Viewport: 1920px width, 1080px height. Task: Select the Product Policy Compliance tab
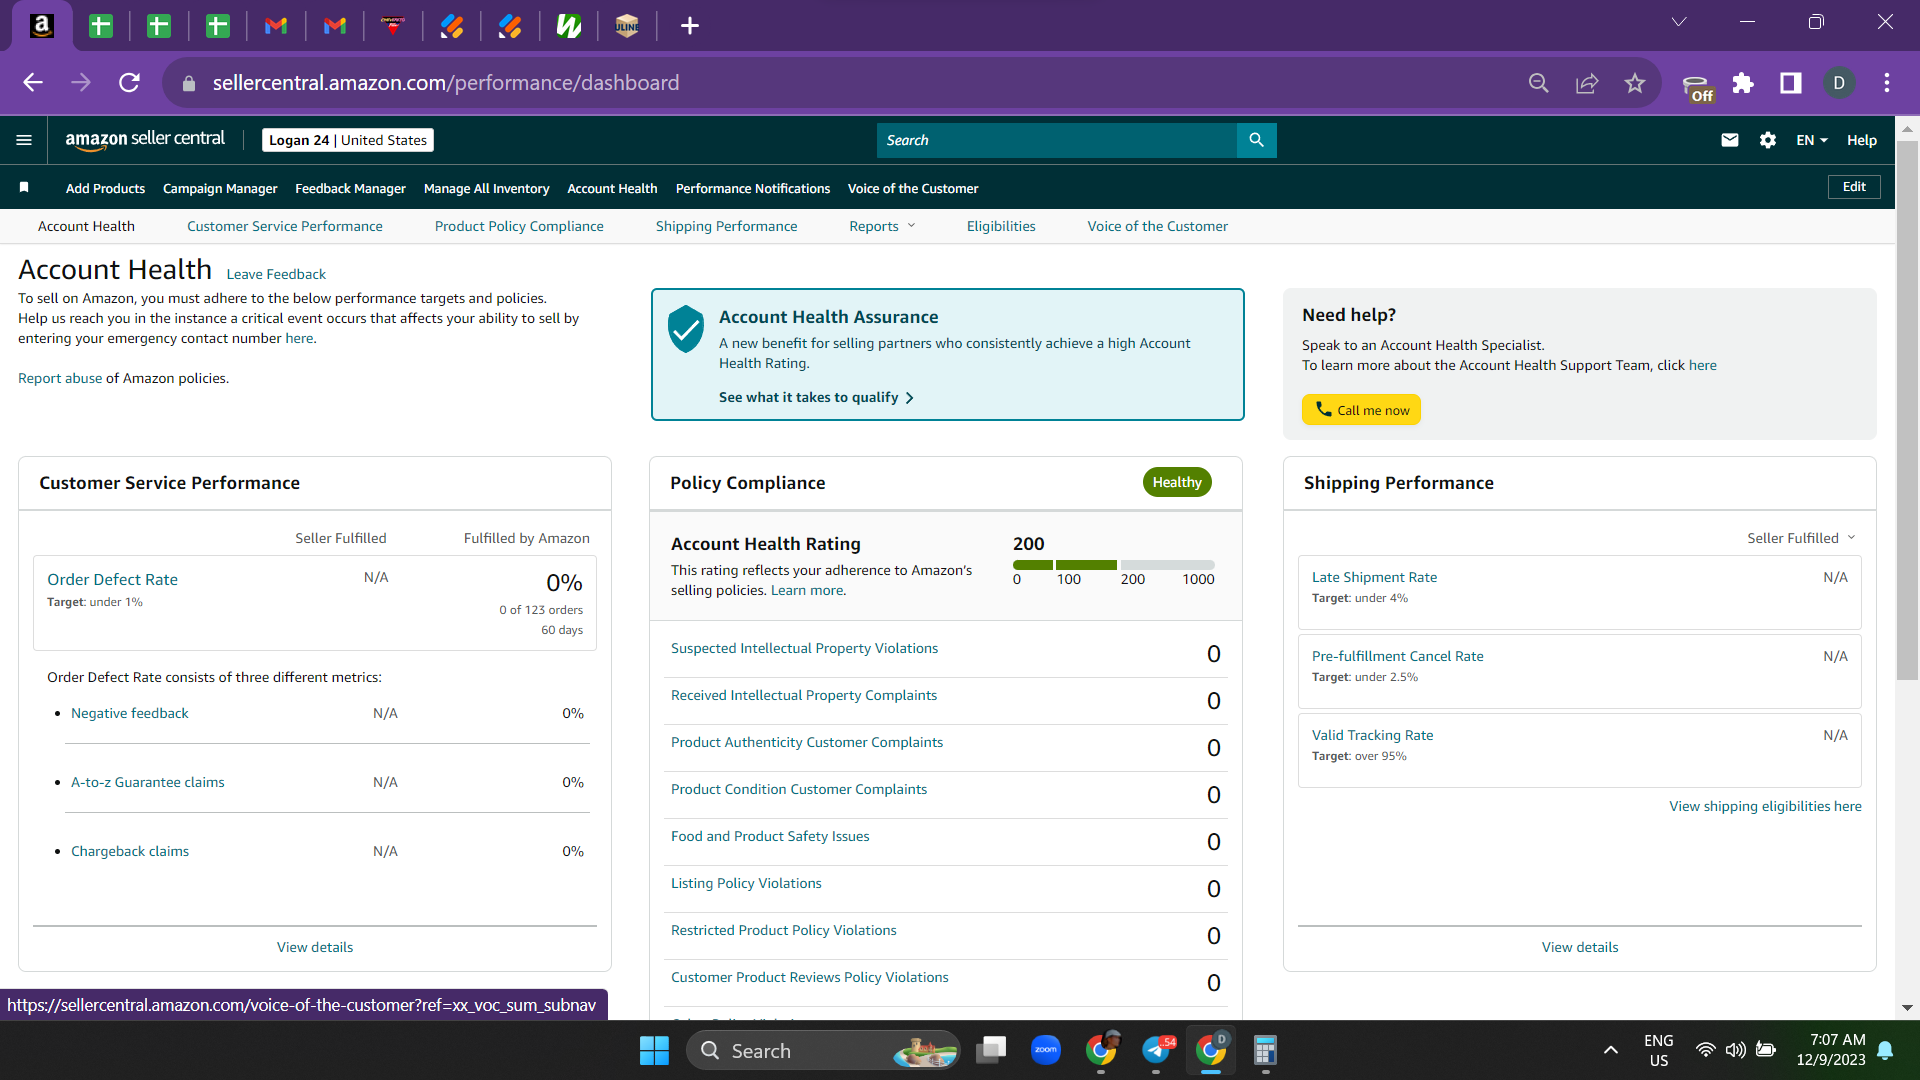pyautogui.click(x=519, y=226)
